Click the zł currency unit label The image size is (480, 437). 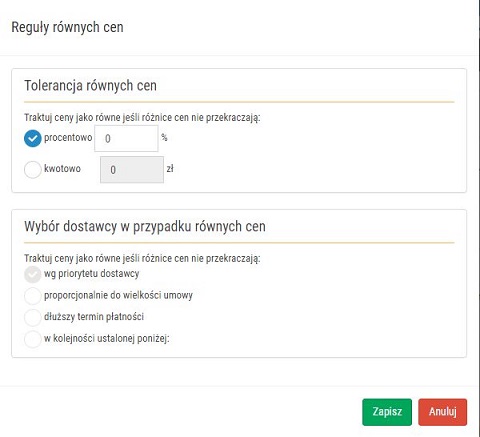tap(170, 169)
